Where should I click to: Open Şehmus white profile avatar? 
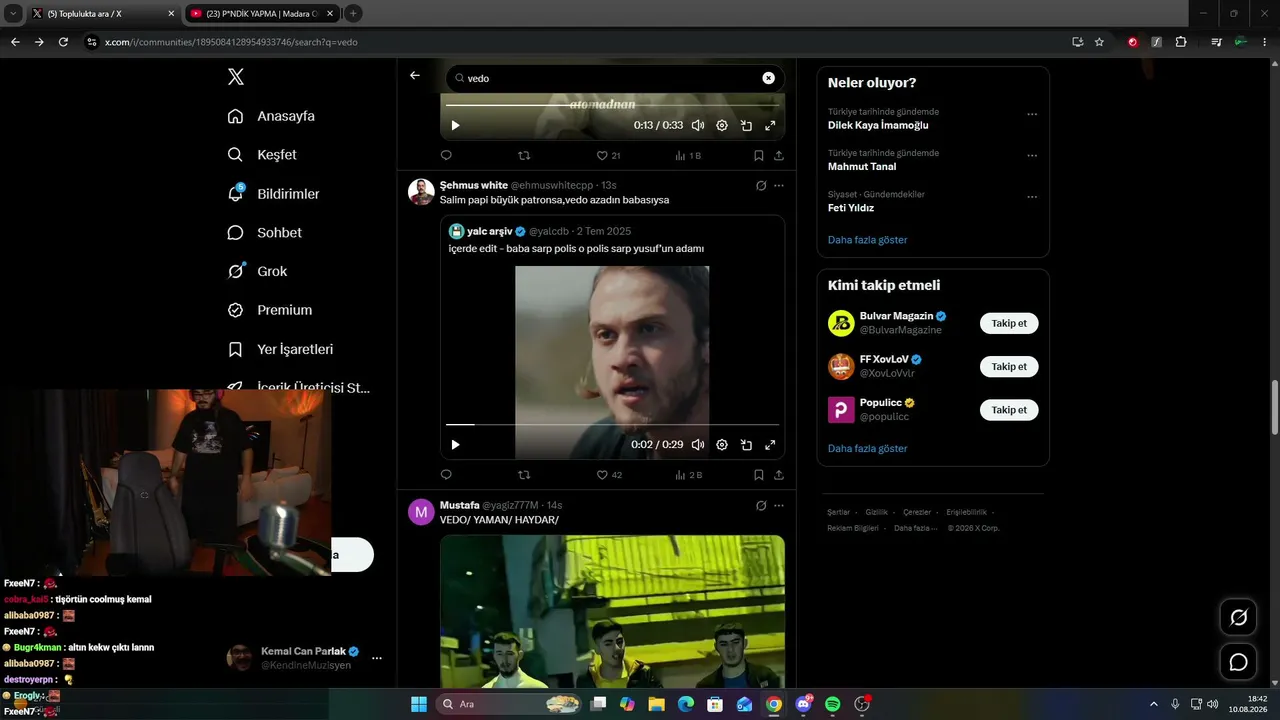[x=421, y=192]
